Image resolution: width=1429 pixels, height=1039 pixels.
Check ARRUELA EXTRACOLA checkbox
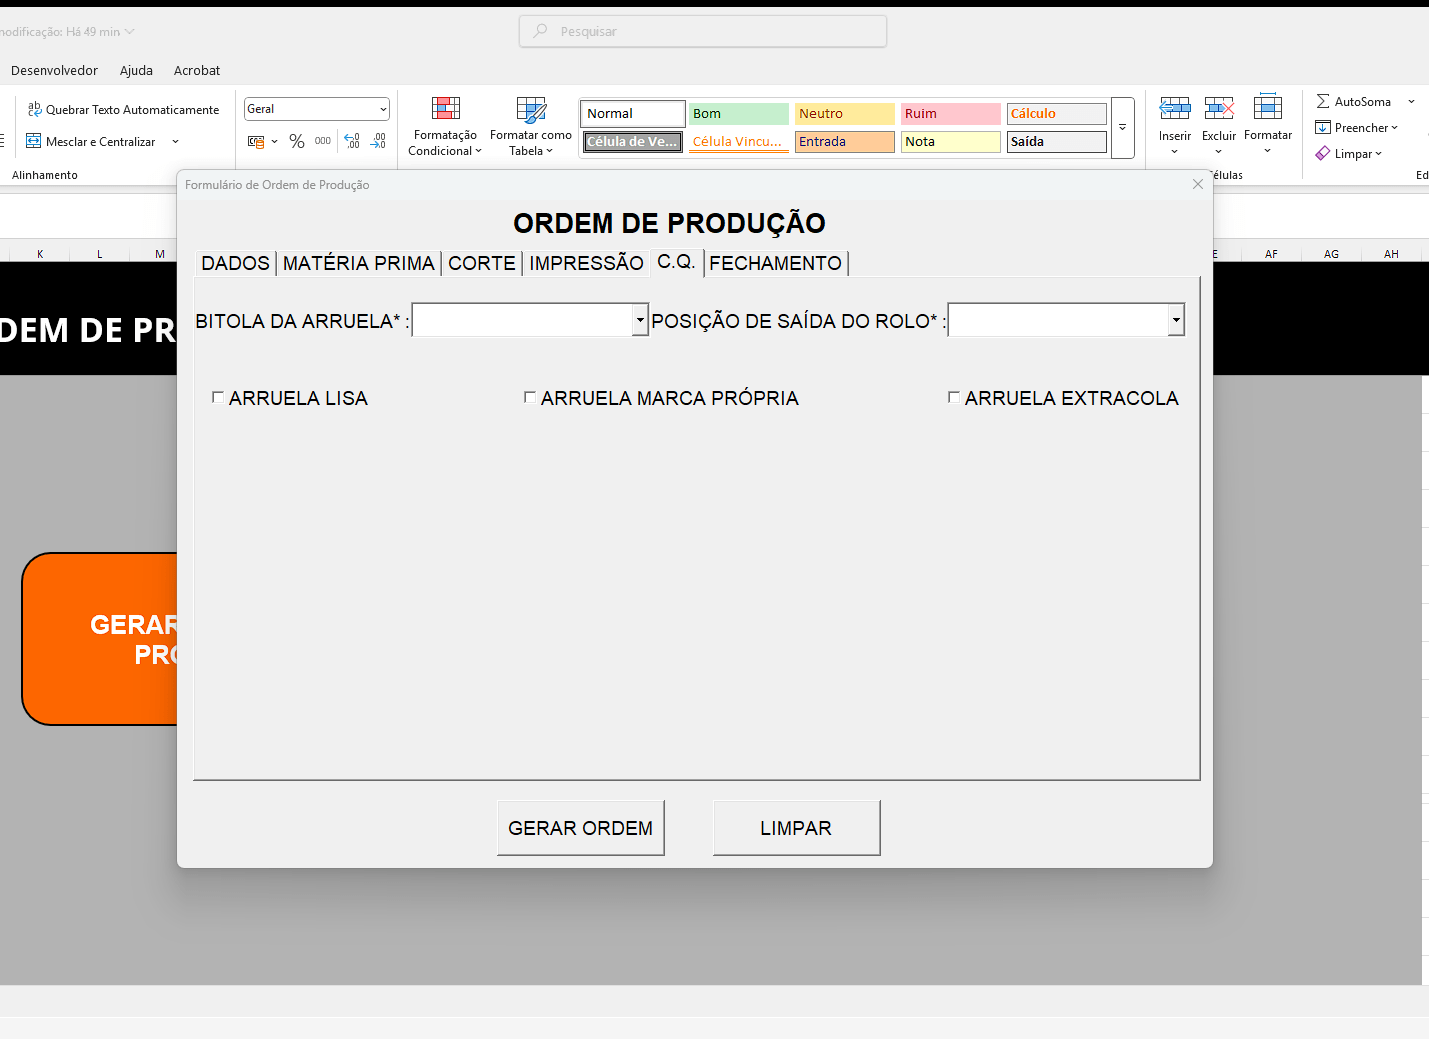(x=954, y=397)
